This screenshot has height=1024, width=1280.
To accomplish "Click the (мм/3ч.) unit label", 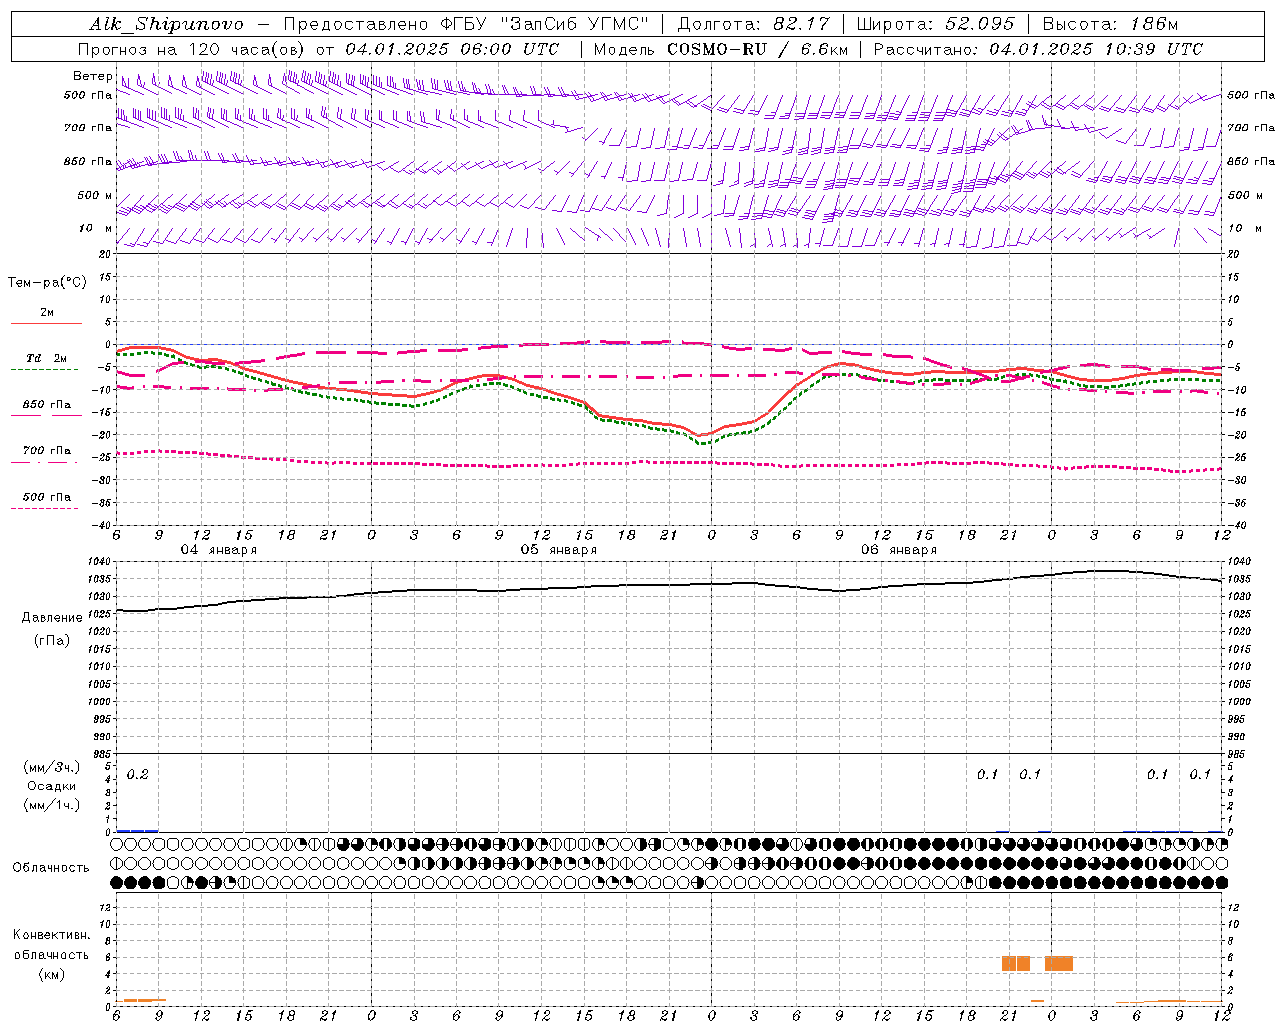I will (x=52, y=767).
